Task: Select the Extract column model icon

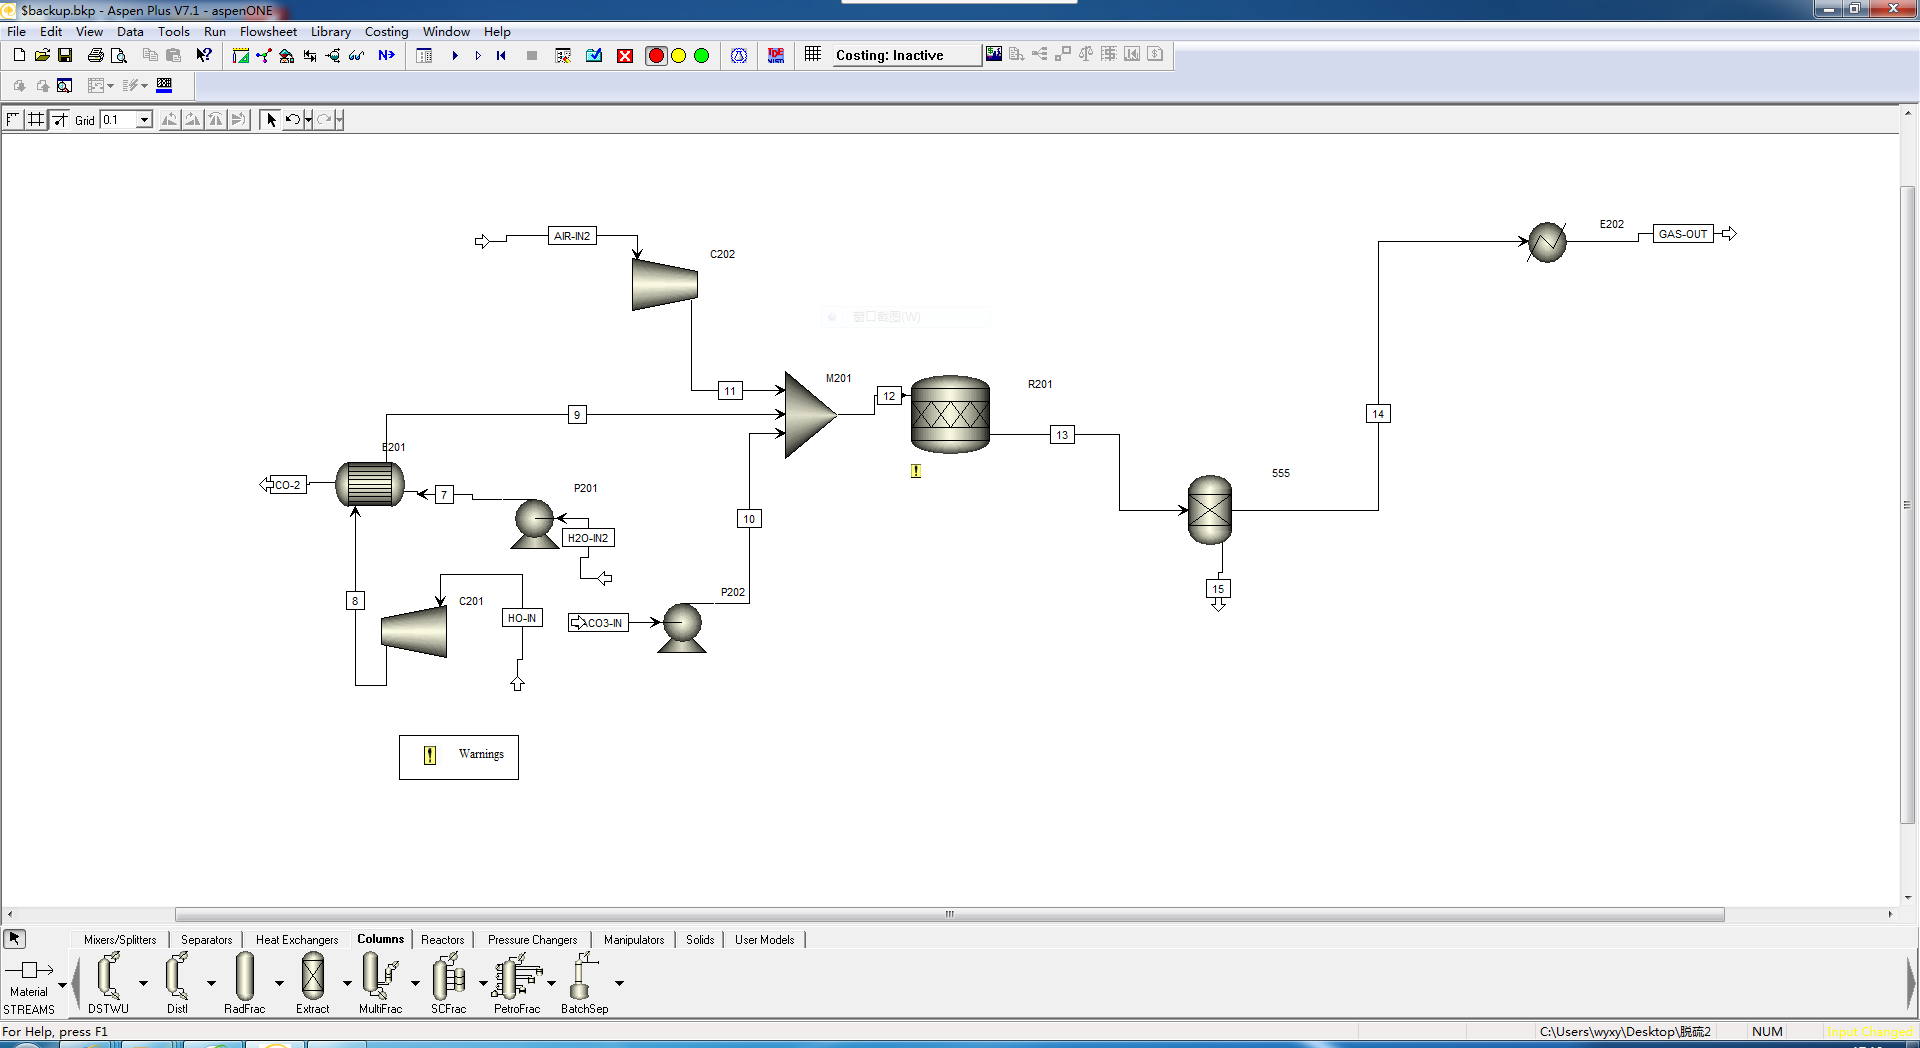Action: (x=313, y=976)
